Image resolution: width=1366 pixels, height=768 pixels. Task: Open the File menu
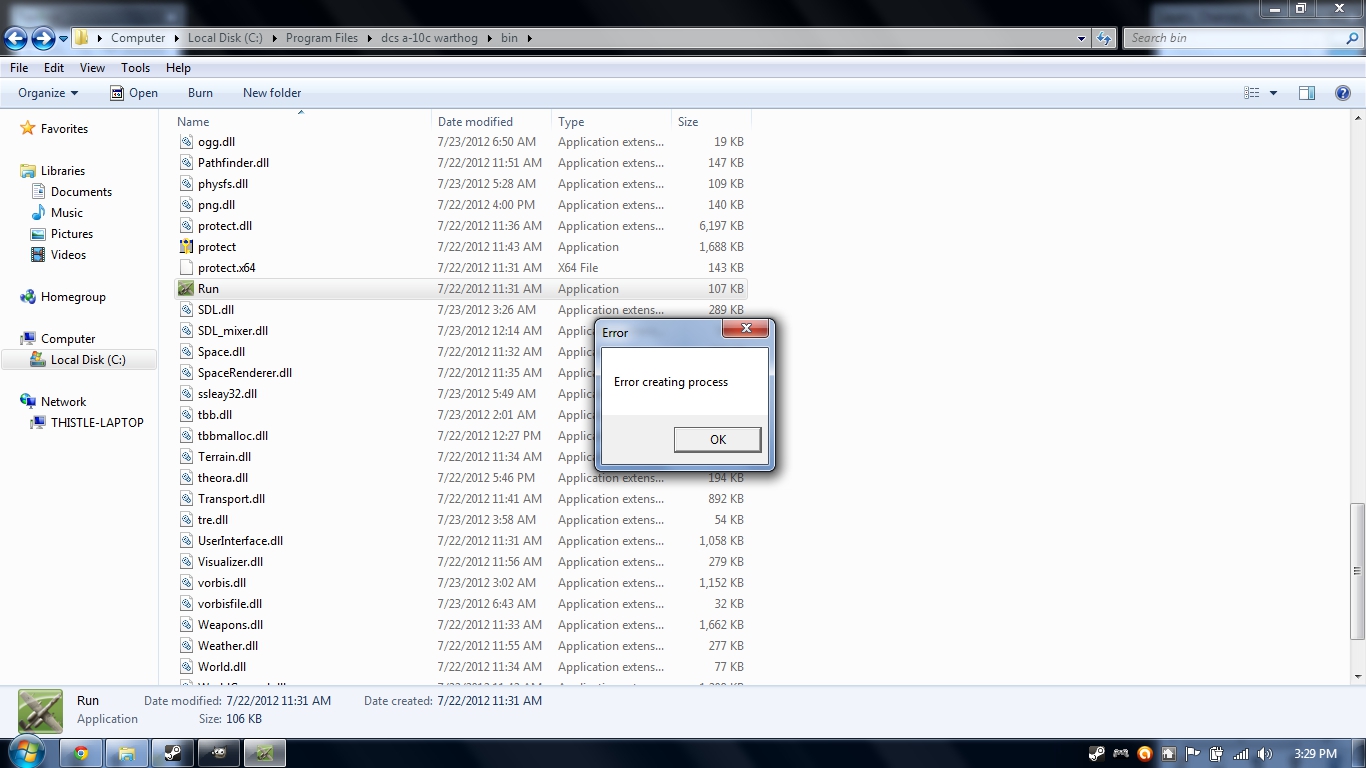pyautogui.click(x=19, y=68)
